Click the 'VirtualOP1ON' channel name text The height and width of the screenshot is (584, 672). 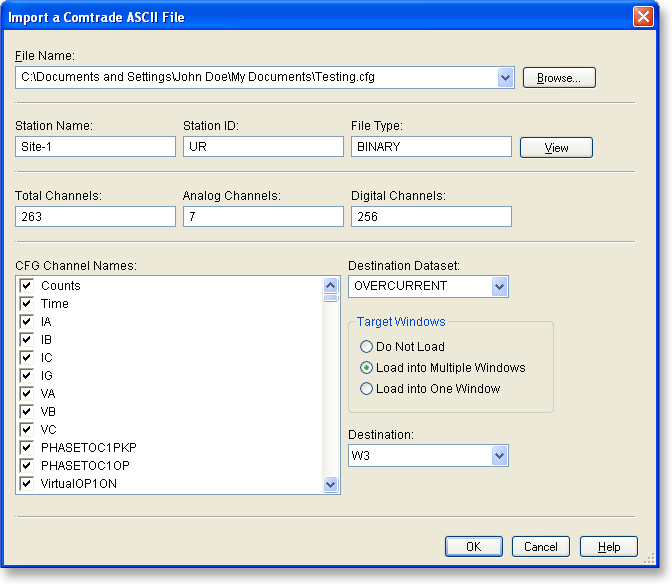79,484
